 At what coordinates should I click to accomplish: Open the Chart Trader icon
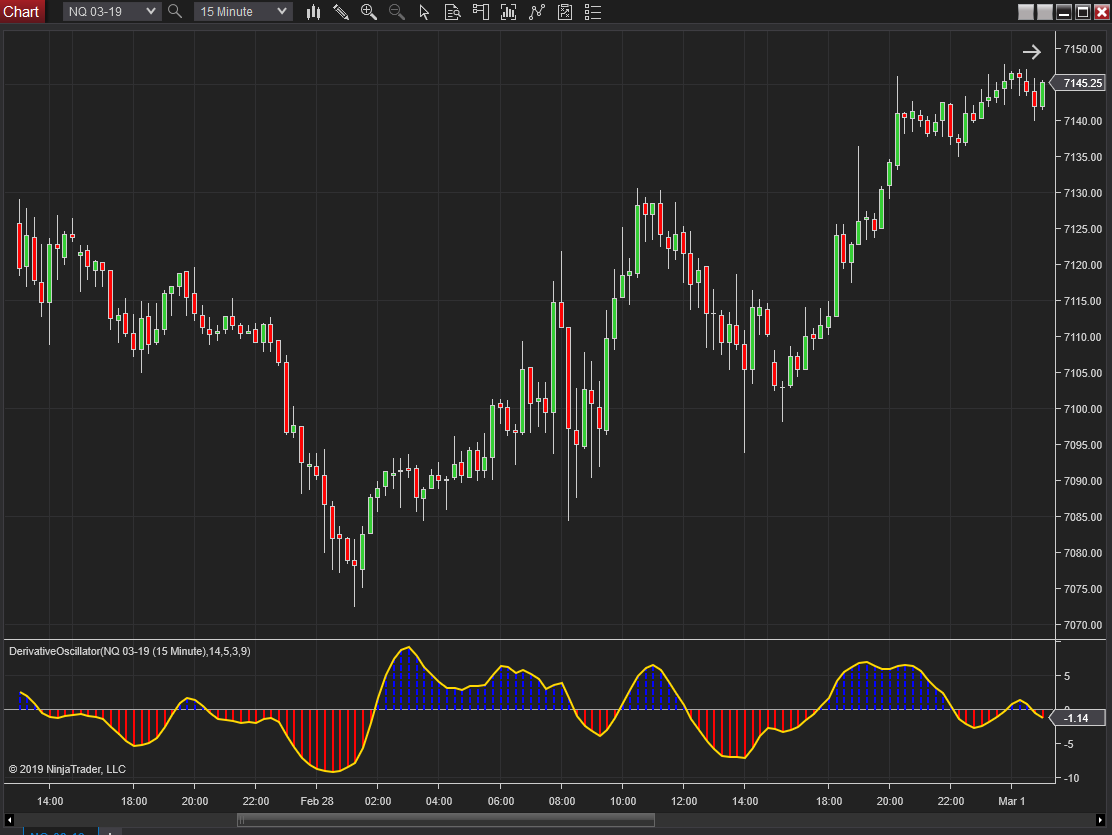[481, 12]
